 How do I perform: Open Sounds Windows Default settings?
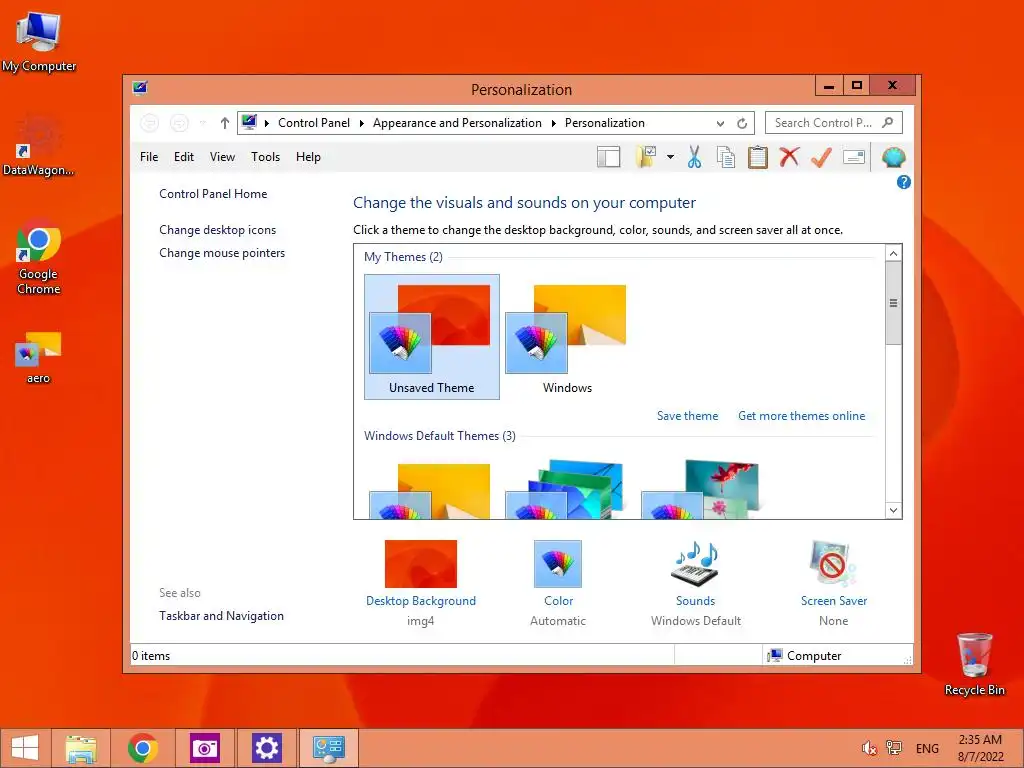tap(696, 582)
